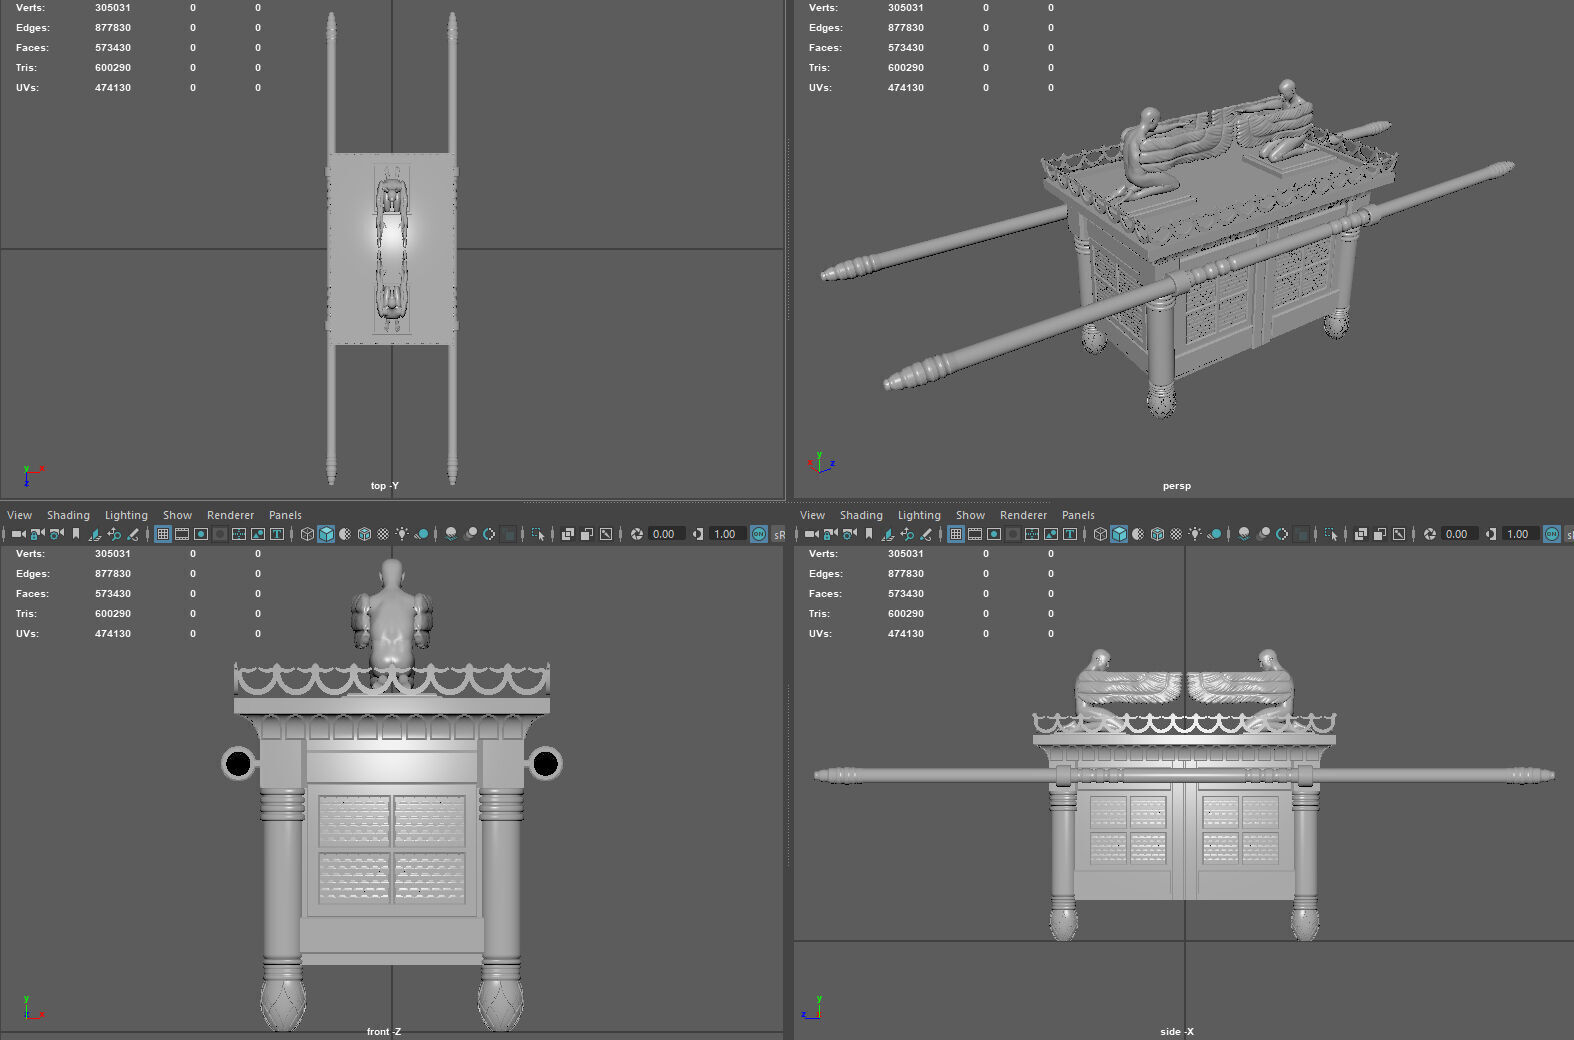The height and width of the screenshot is (1040, 1574).
Task: Open Show menu in front view panel
Action: pyautogui.click(x=177, y=515)
